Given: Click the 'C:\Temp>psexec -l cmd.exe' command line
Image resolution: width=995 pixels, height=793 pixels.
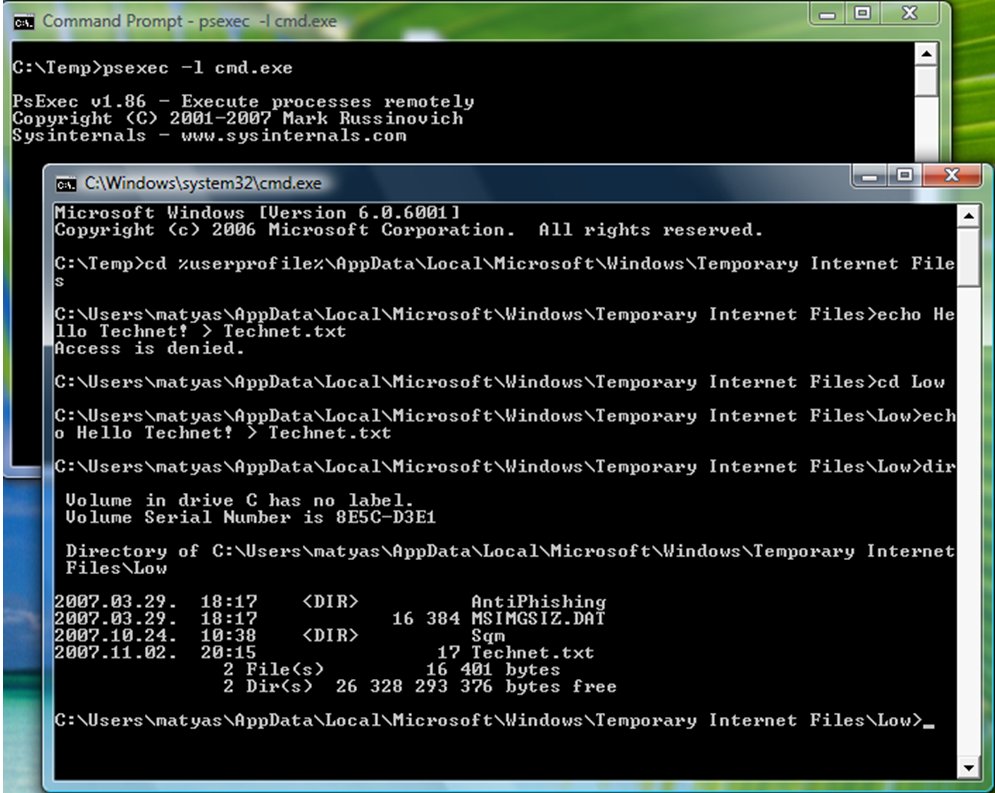Looking at the screenshot, I should [152, 68].
